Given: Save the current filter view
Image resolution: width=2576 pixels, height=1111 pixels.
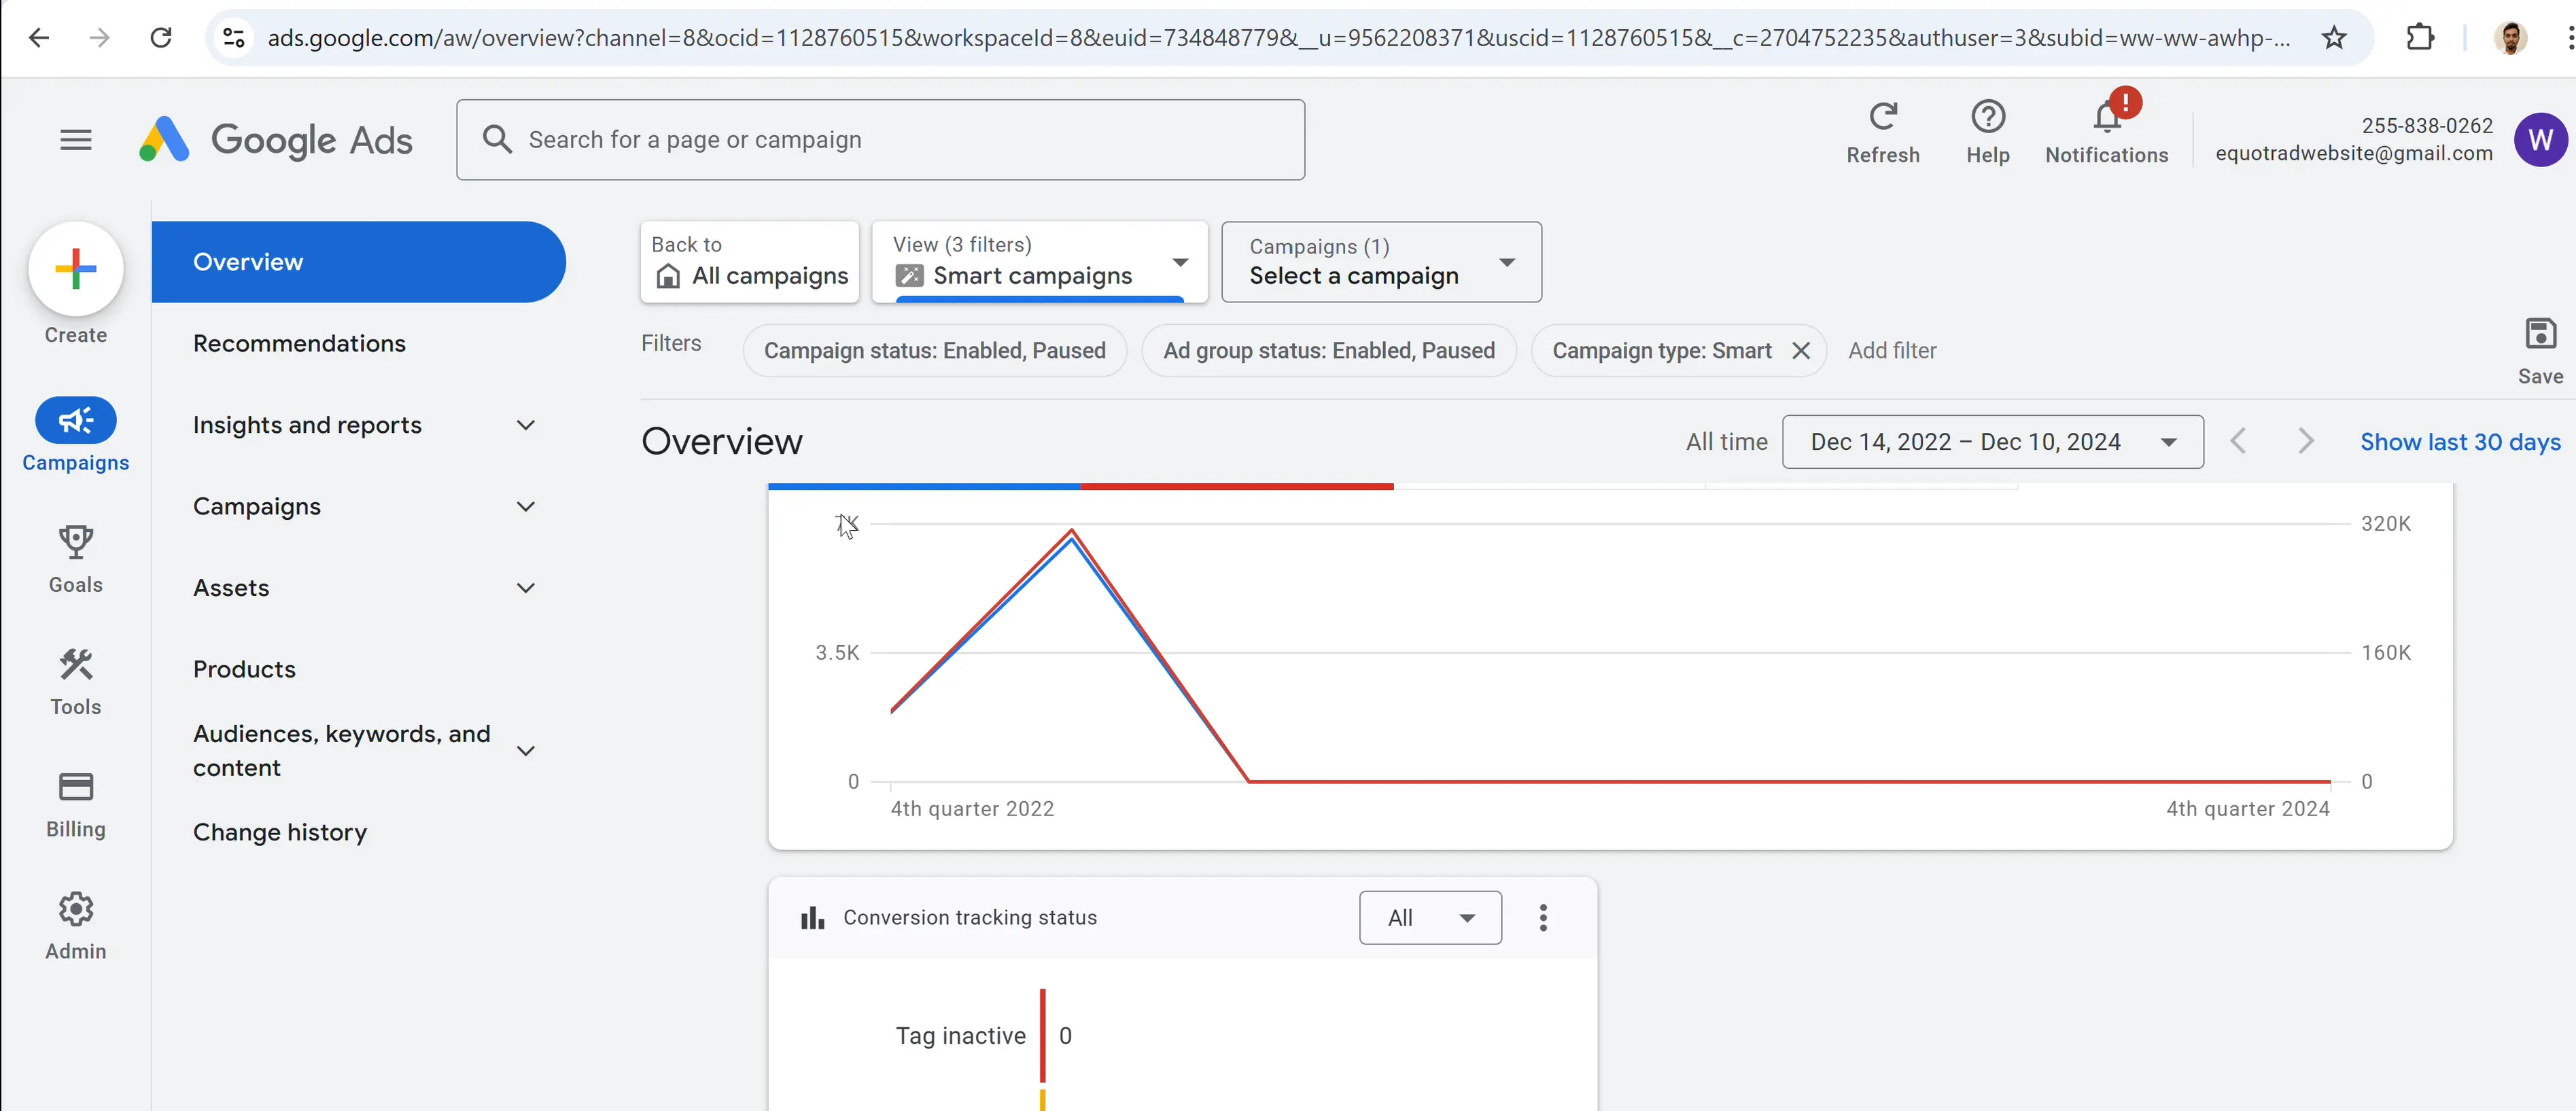Looking at the screenshot, I should (2540, 335).
